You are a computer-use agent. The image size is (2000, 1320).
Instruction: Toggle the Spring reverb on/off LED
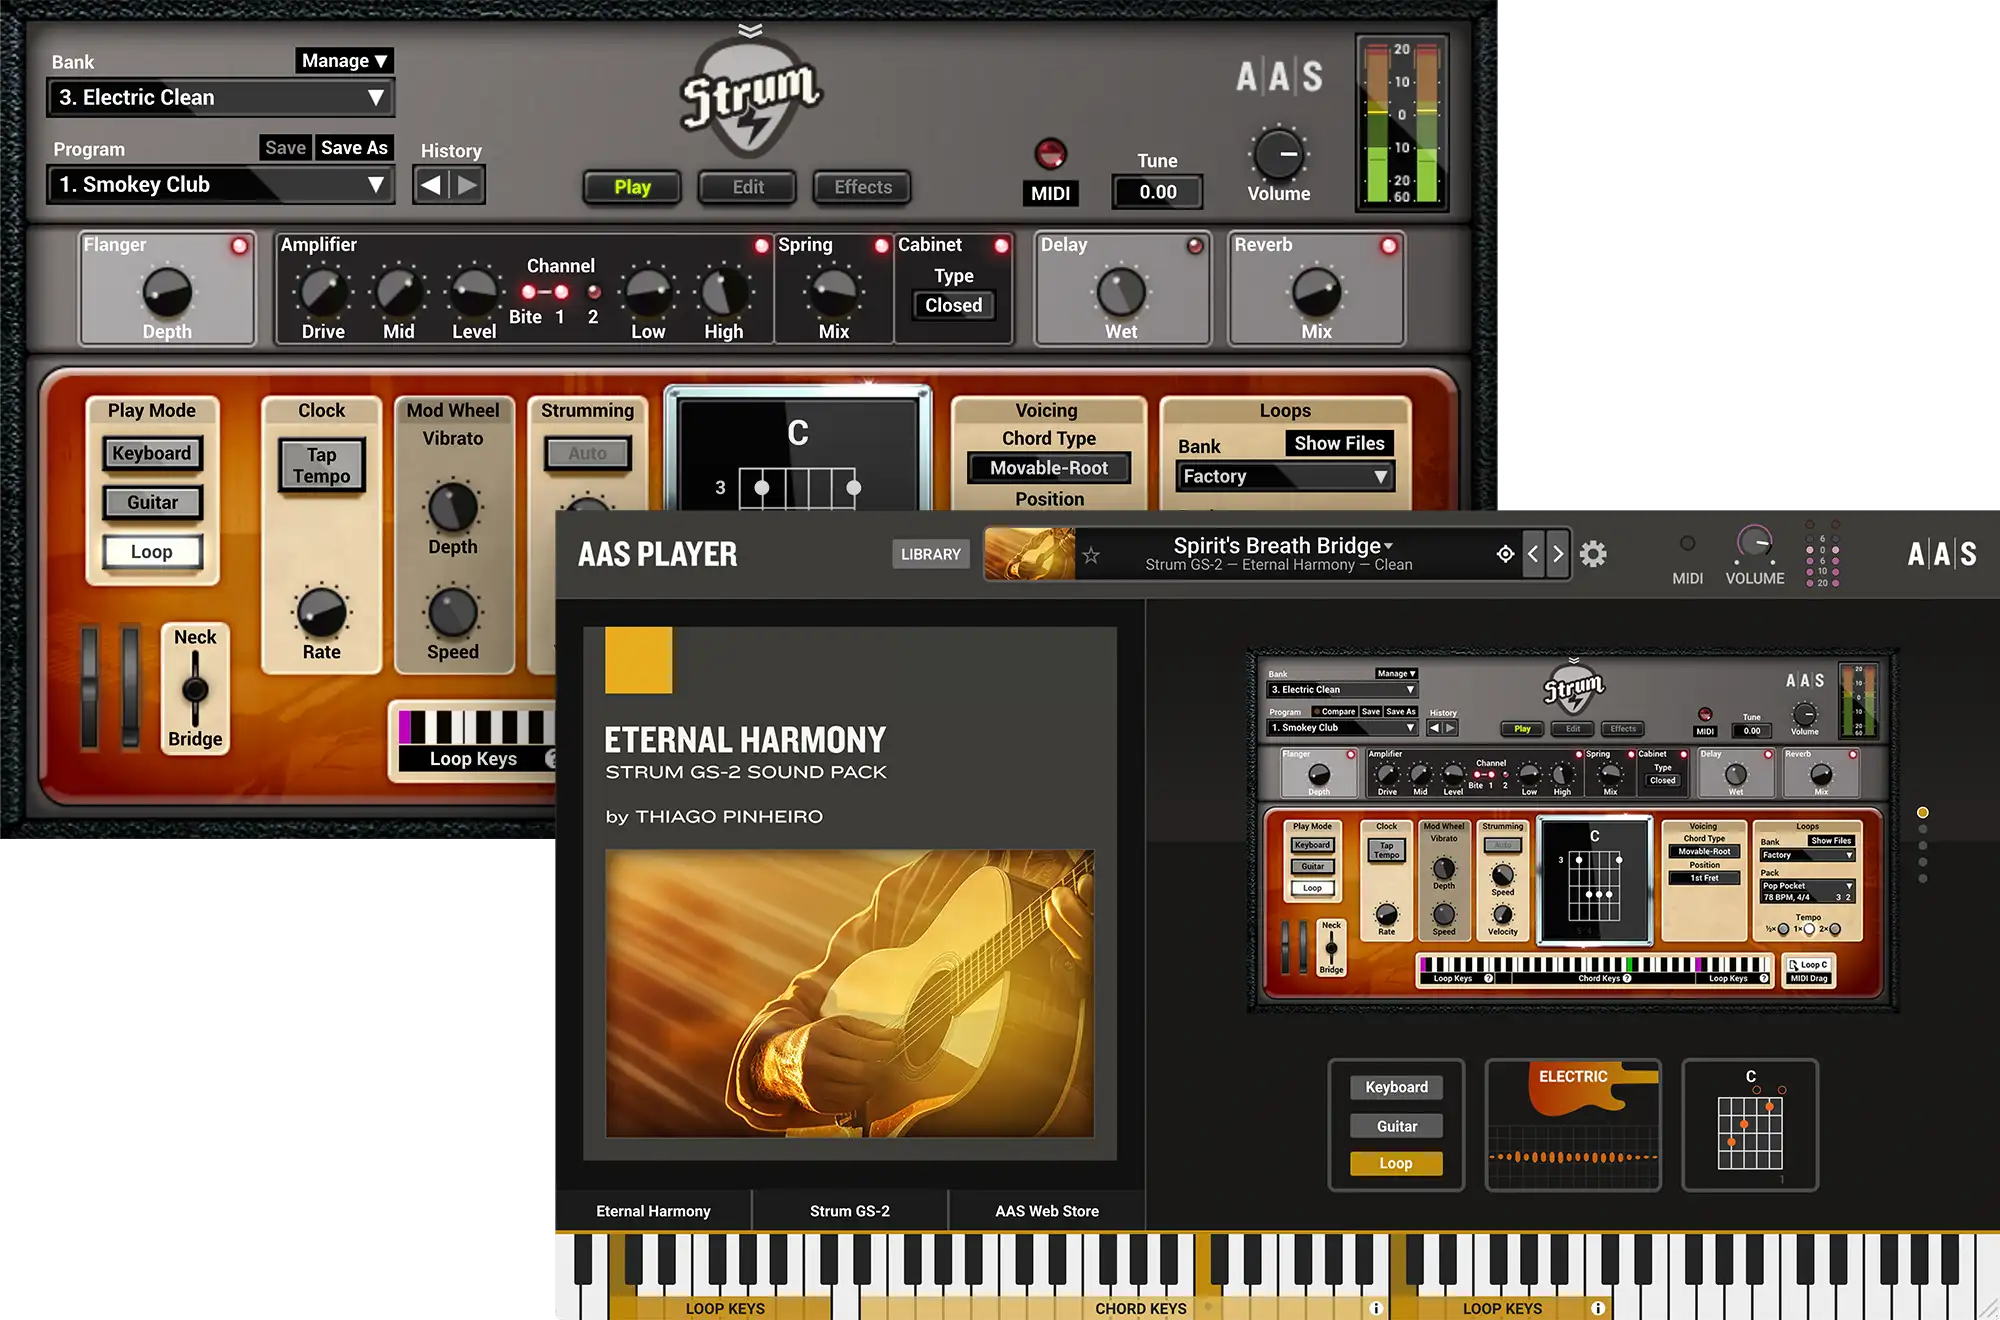[882, 246]
